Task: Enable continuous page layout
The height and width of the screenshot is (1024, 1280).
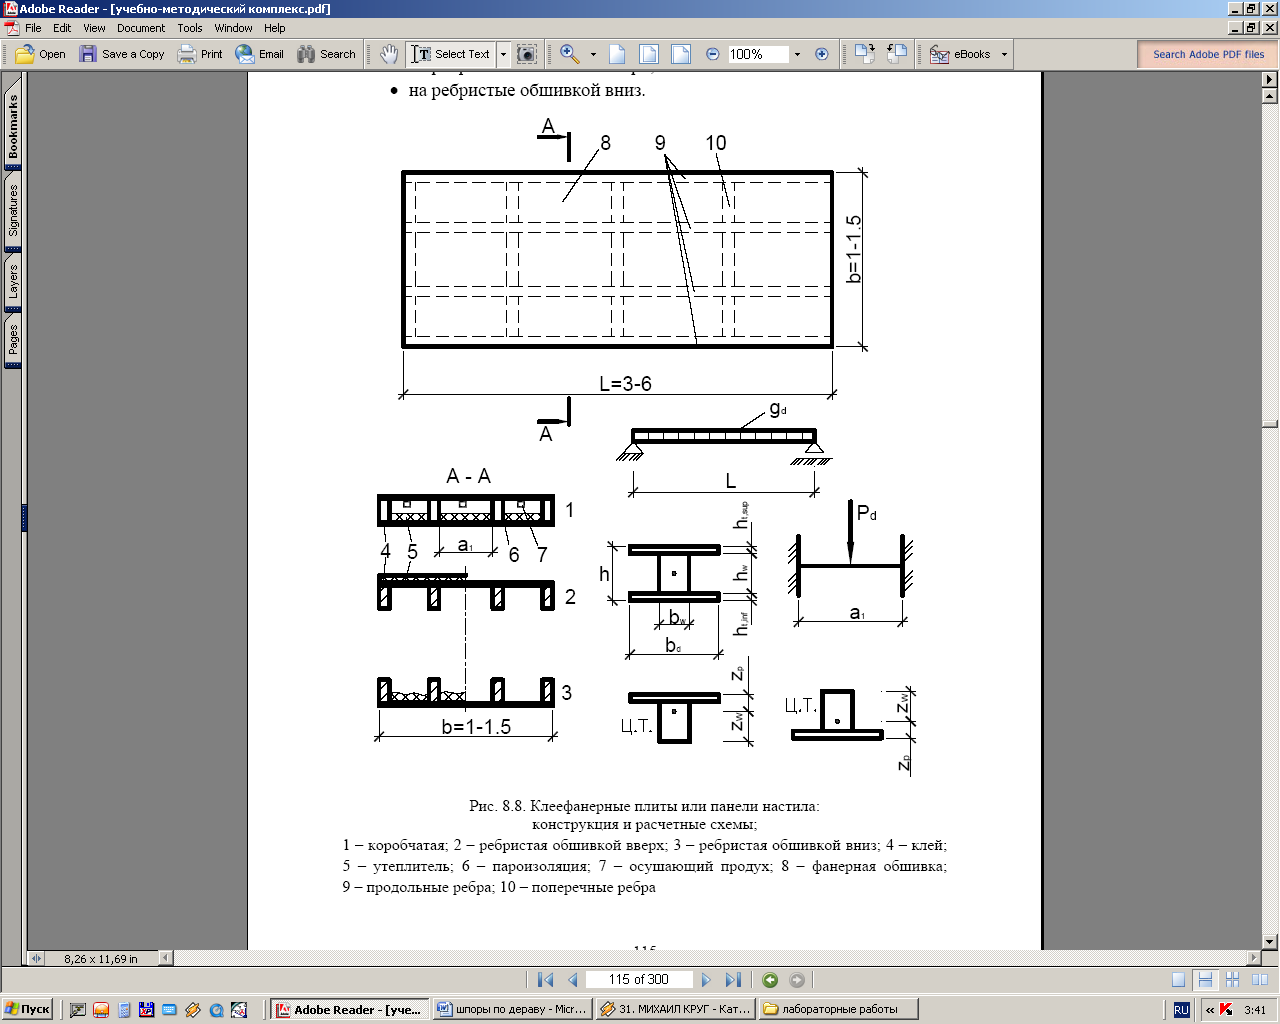Action: [1205, 980]
